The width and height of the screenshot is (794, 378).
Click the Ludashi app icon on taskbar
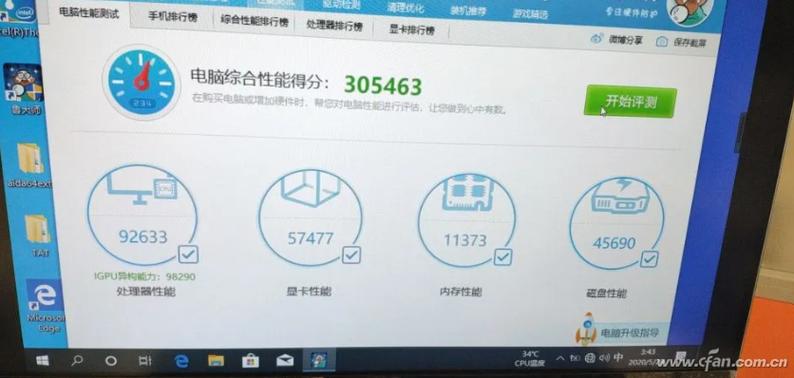319,360
